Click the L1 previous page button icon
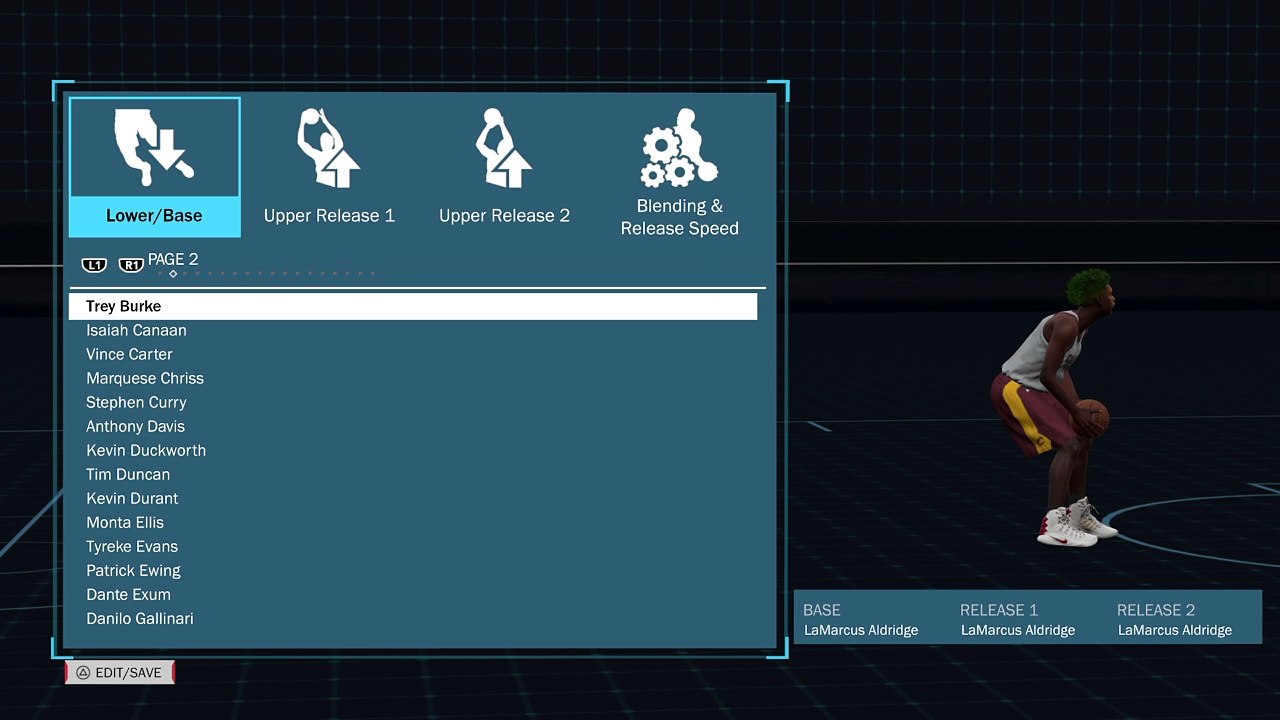 coord(94,265)
